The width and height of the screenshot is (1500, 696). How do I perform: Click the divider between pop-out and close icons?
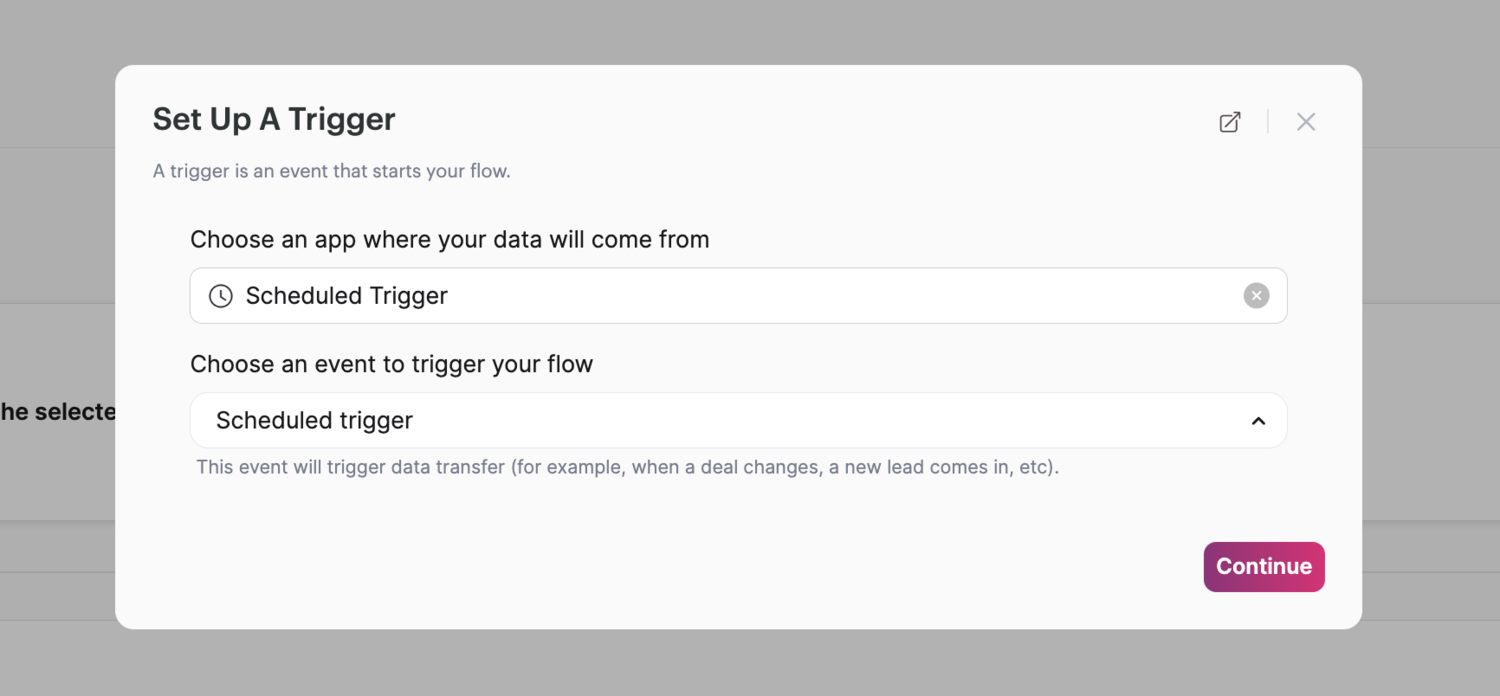[1268, 122]
